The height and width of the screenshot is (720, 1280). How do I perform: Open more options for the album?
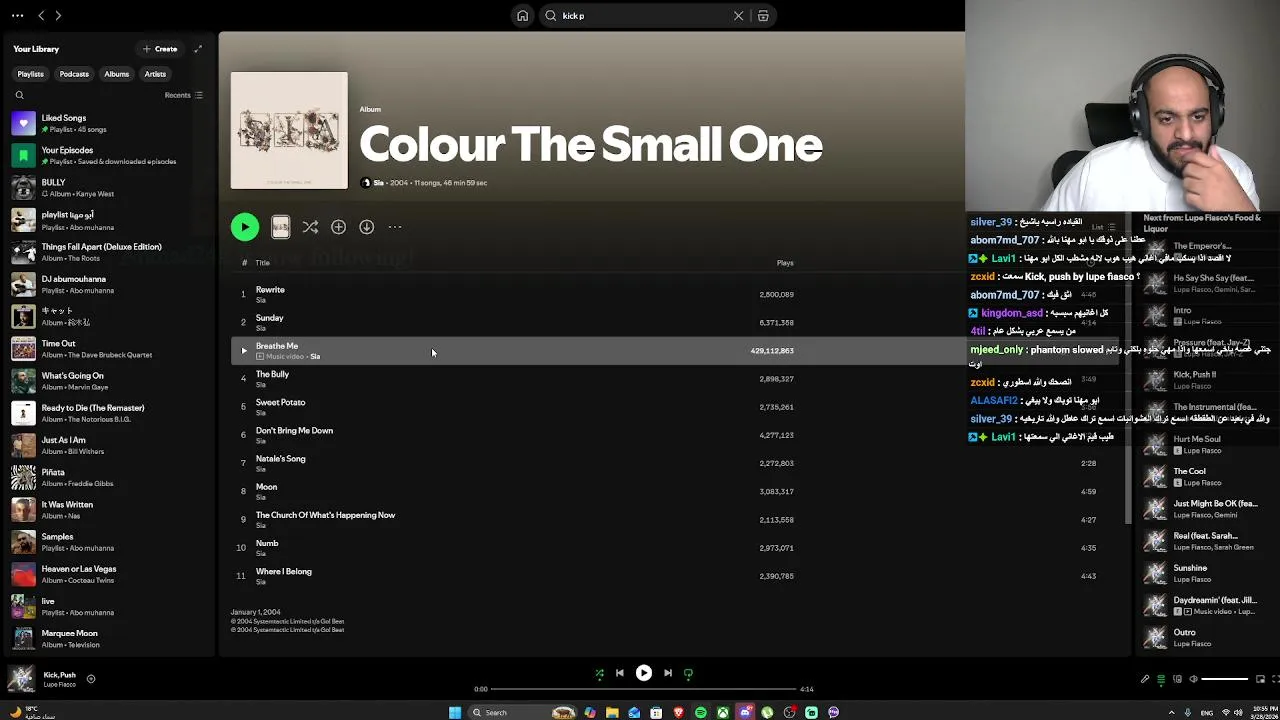395,227
